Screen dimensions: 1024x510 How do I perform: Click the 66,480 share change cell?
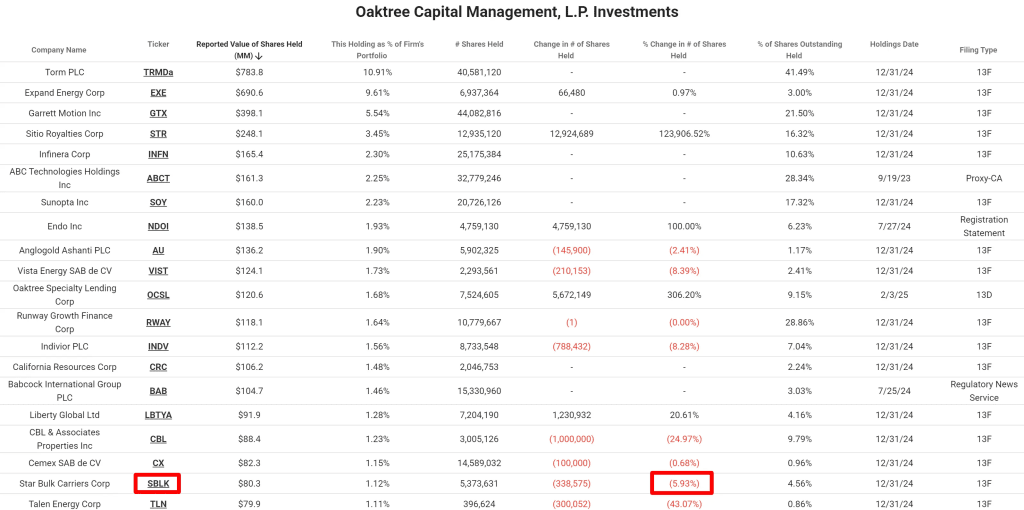pos(571,93)
